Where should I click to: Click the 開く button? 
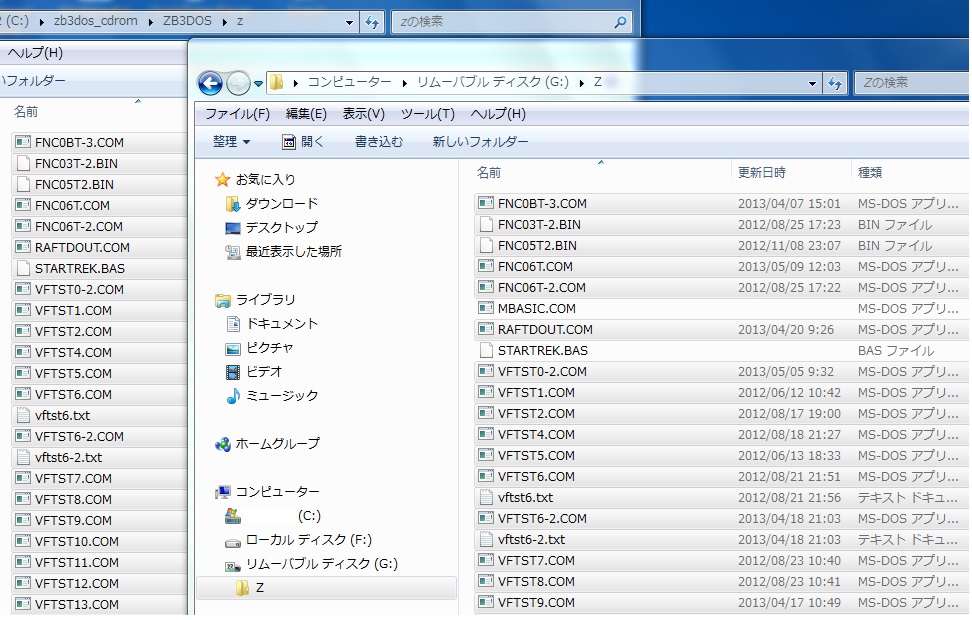pos(303,142)
